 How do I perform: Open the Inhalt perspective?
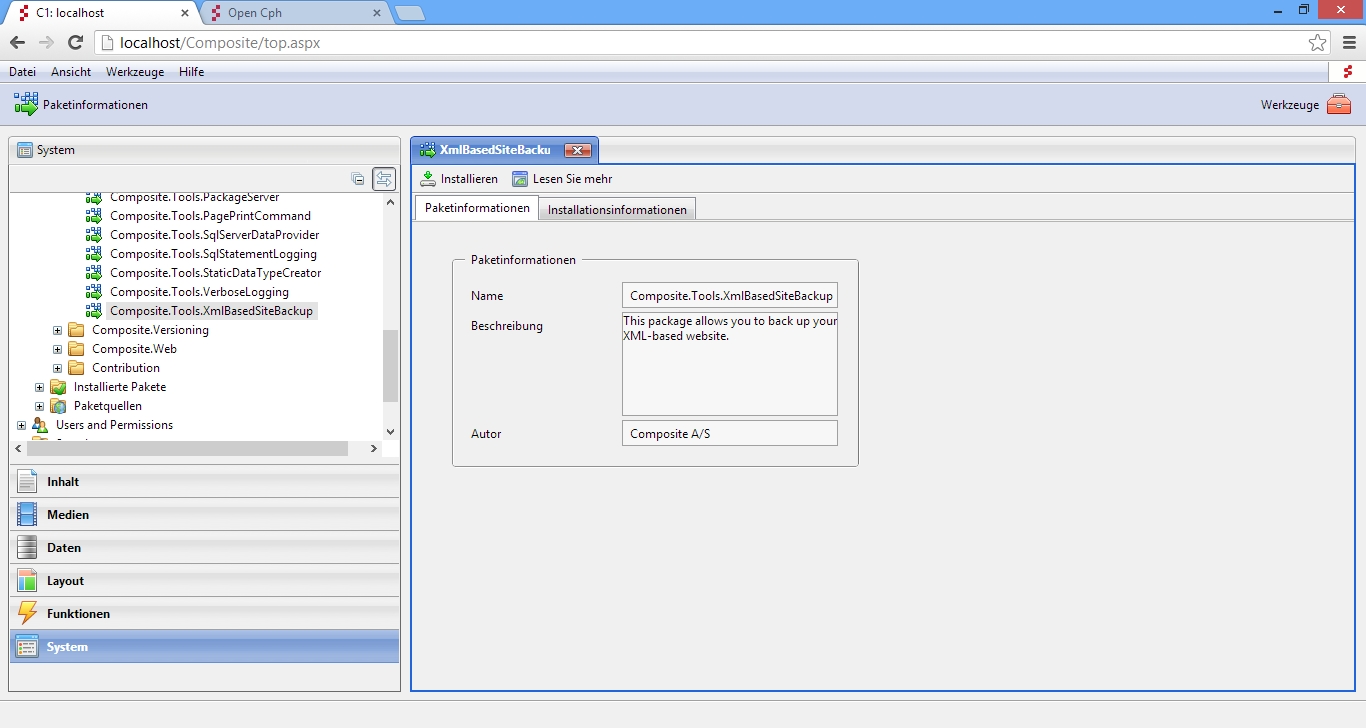(62, 482)
